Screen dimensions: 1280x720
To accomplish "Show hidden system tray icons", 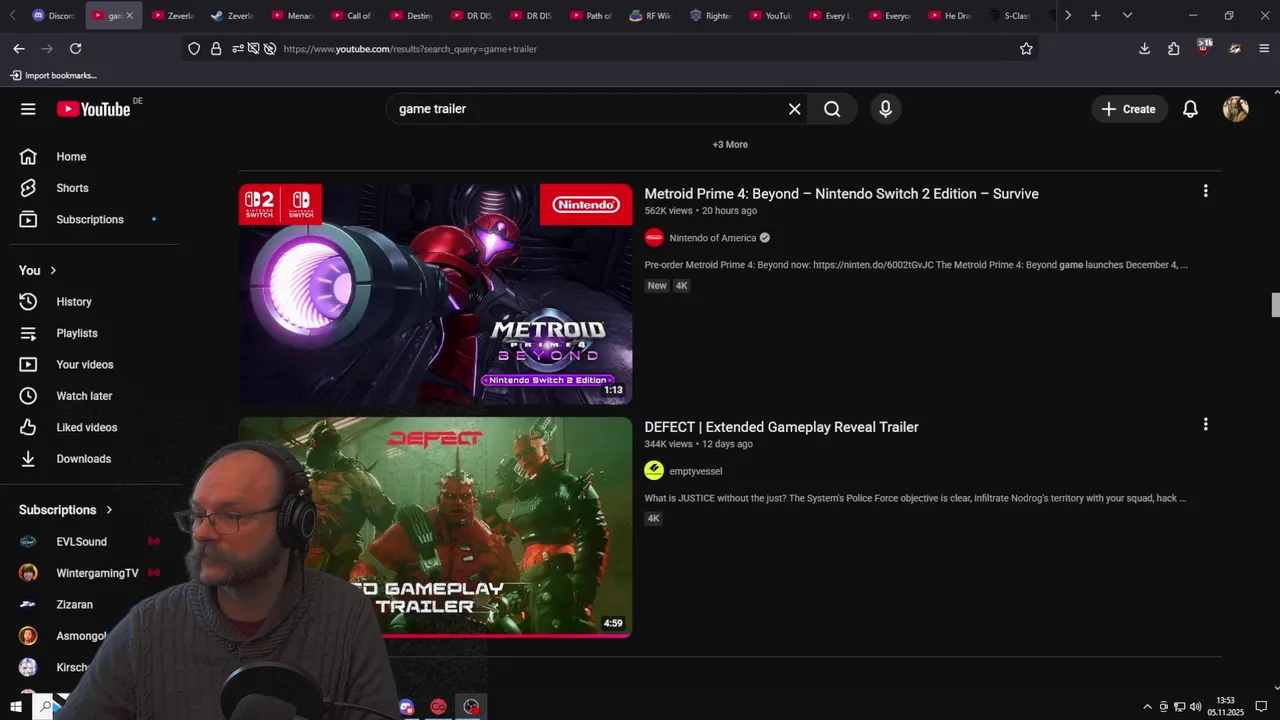I will pos(1147,706).
